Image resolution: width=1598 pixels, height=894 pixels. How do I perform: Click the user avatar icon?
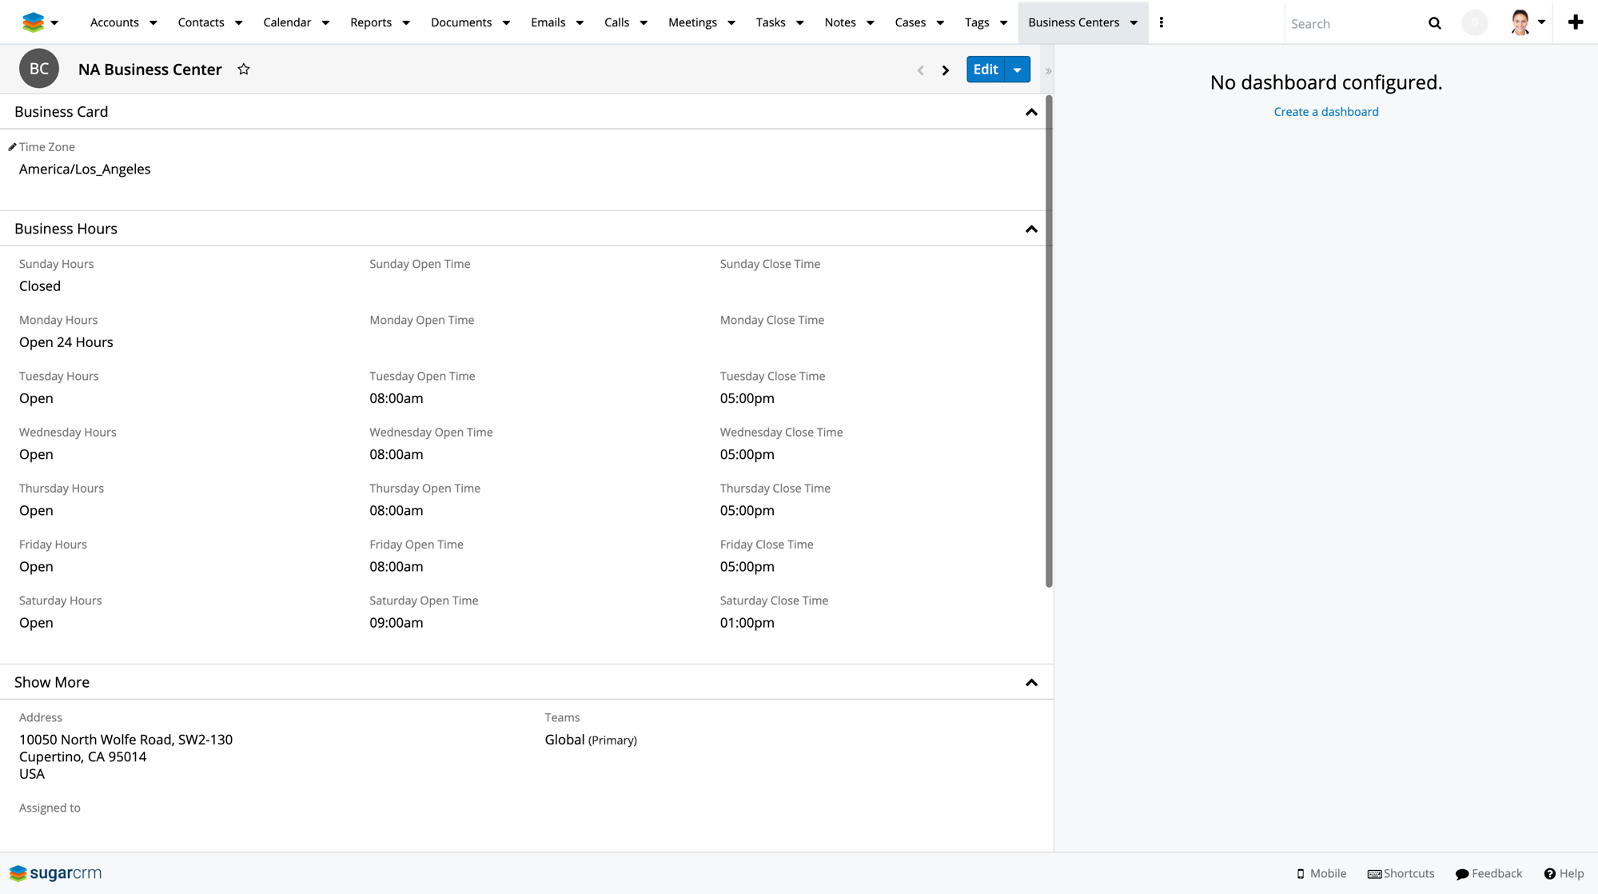(1520, 22)
